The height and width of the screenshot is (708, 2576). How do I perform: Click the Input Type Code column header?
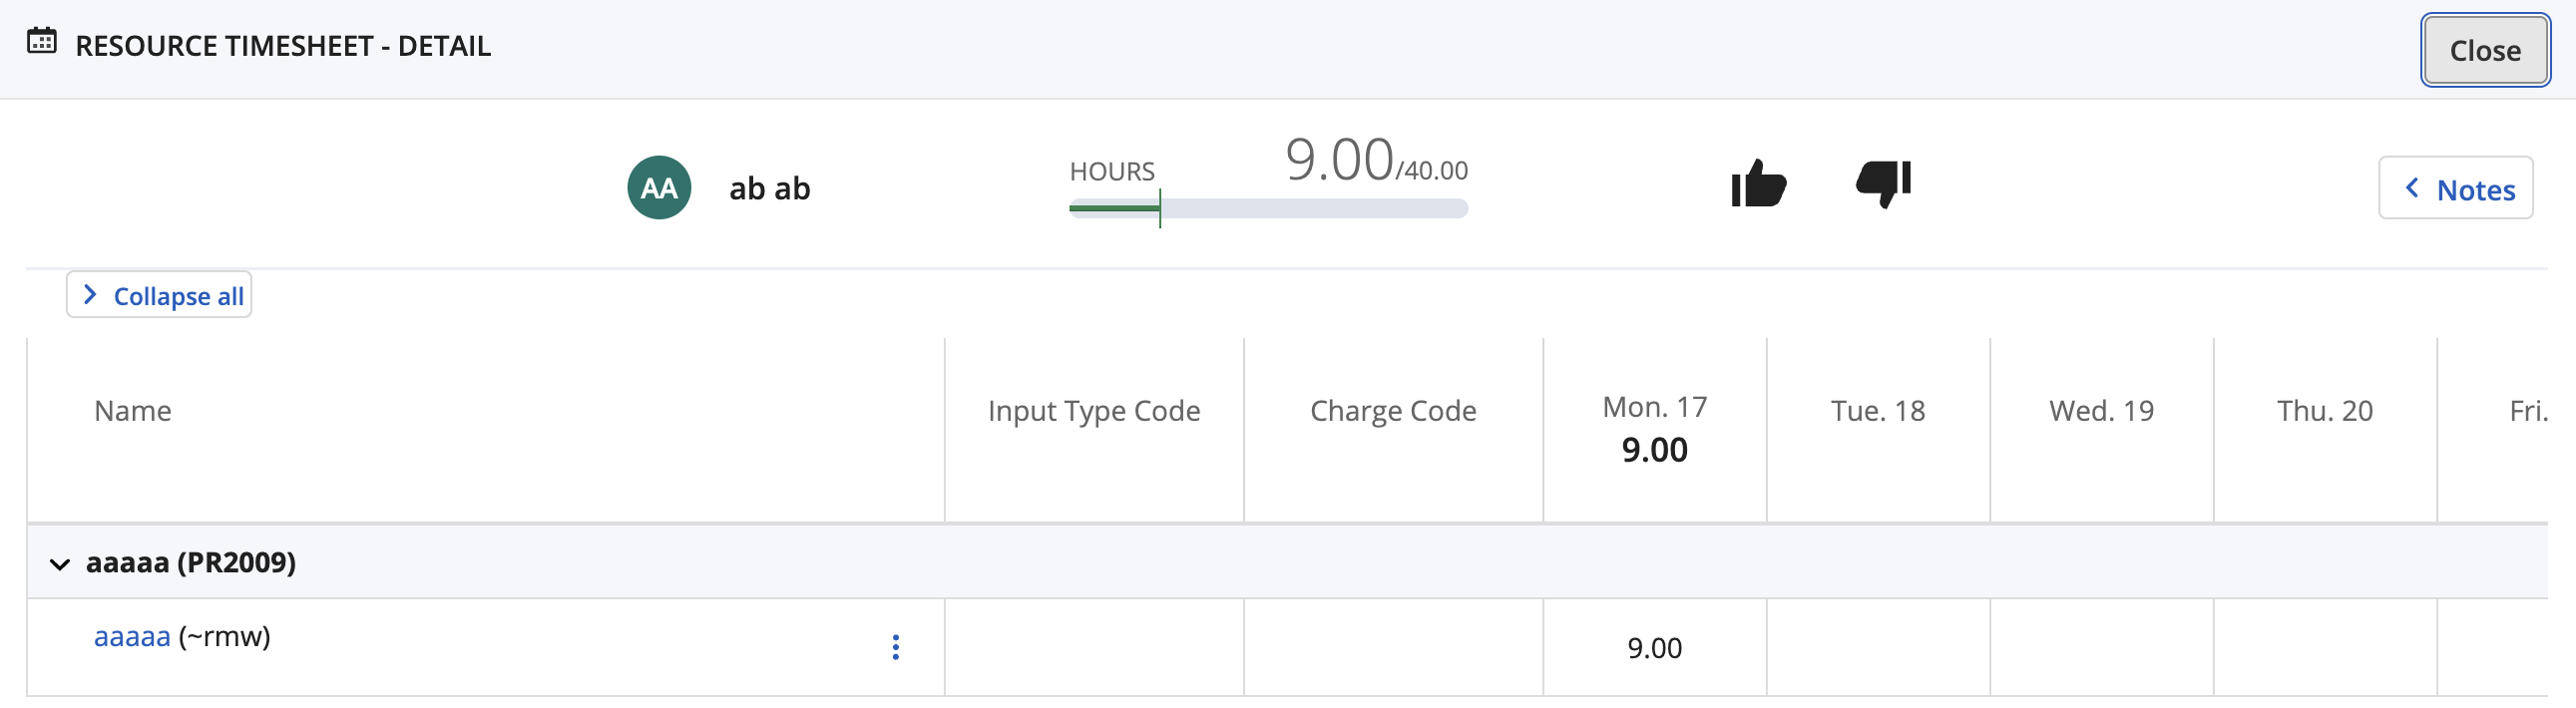(1093, 411)
